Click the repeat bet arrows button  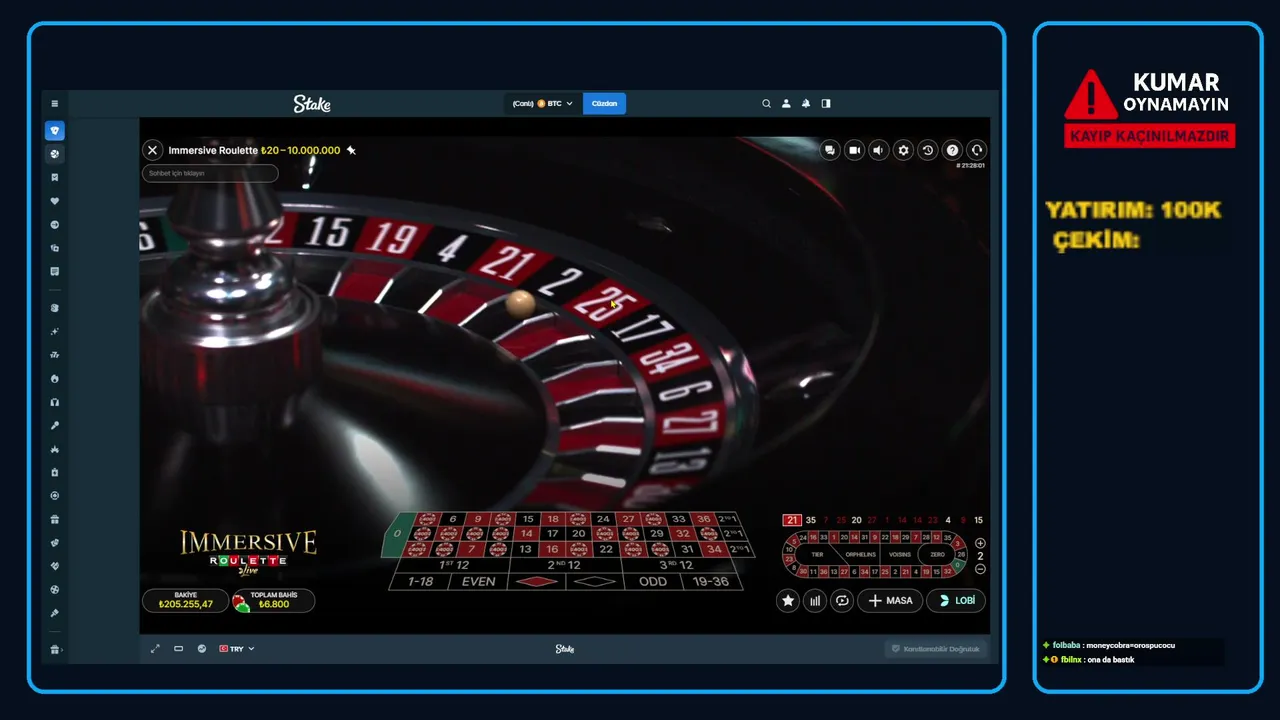click(842, 601)
